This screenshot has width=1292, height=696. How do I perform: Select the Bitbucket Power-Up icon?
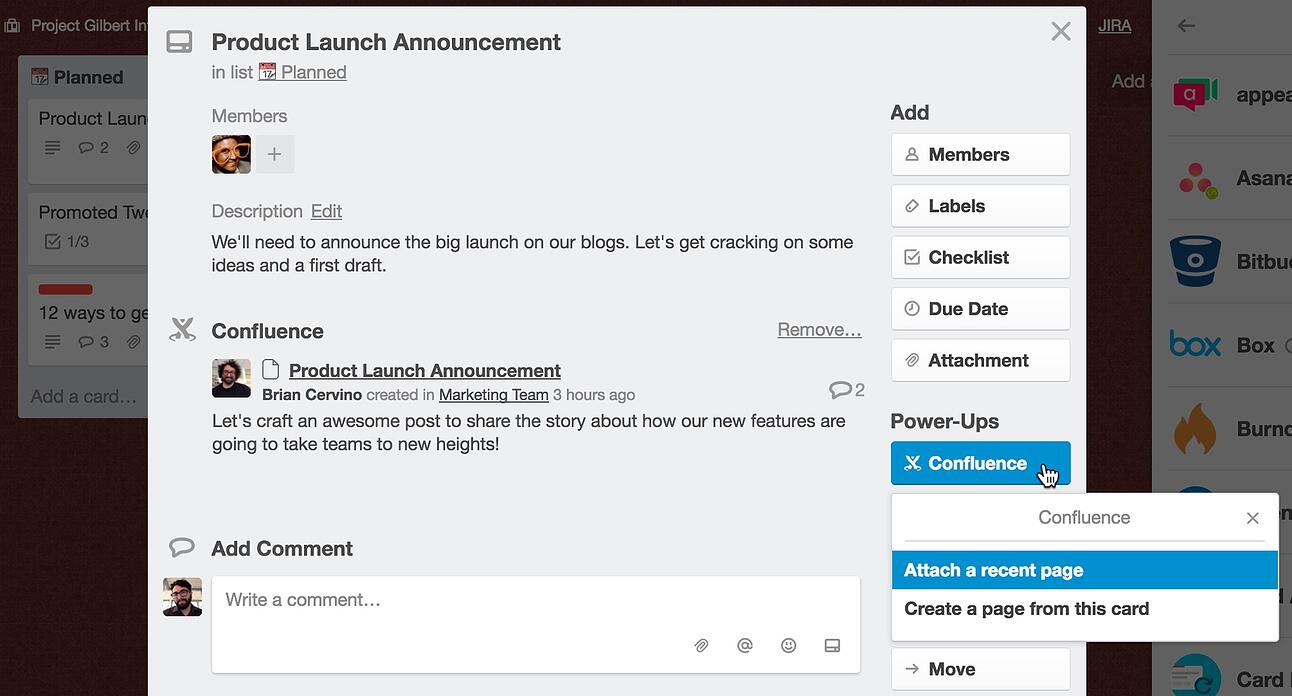(1195, 262)
